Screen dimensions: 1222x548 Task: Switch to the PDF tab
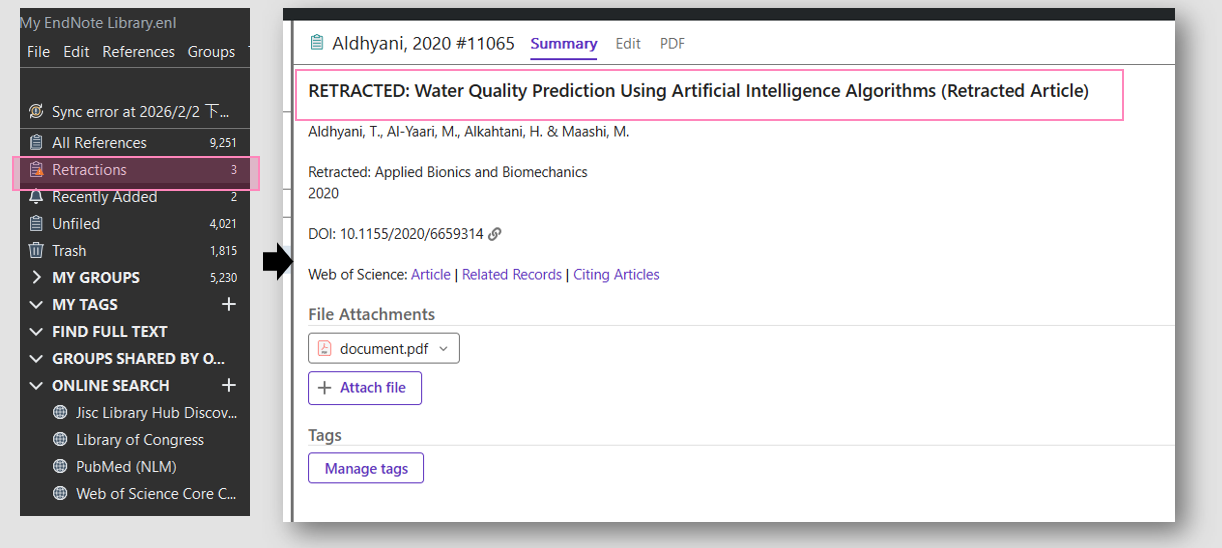672,43
